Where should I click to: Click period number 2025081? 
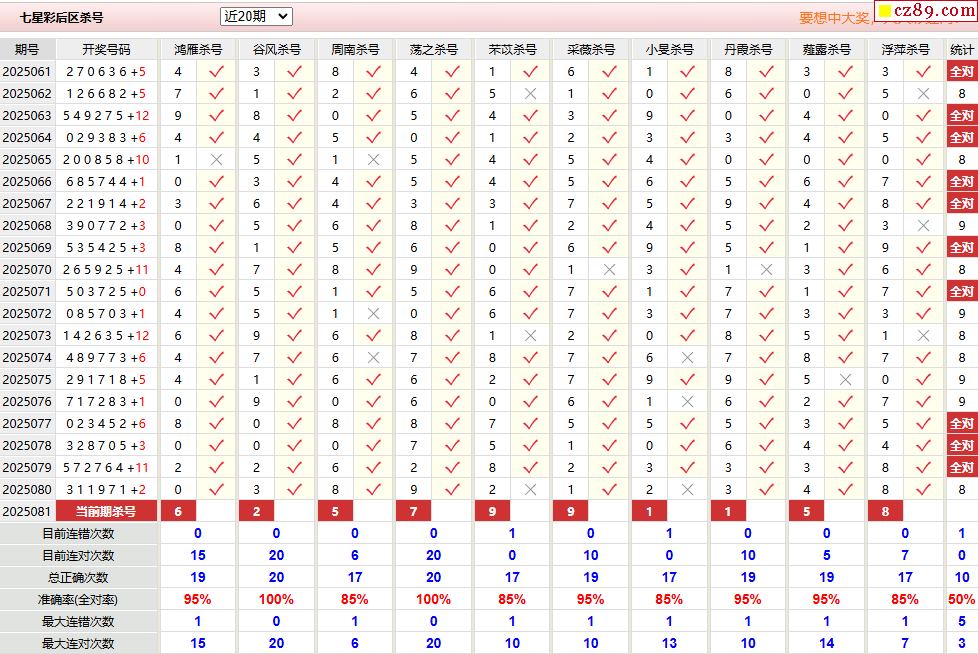27,511
